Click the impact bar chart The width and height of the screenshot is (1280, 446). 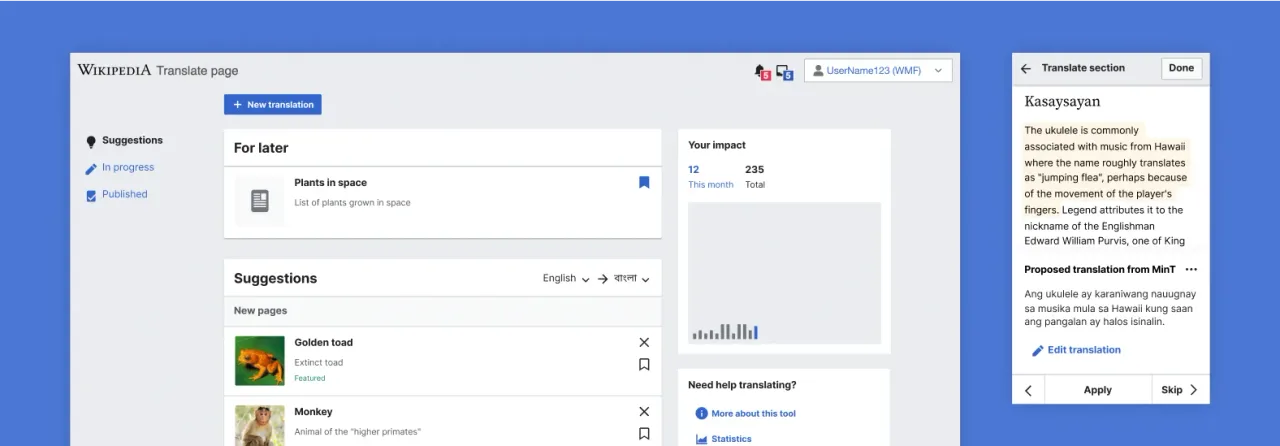(784, 274)
